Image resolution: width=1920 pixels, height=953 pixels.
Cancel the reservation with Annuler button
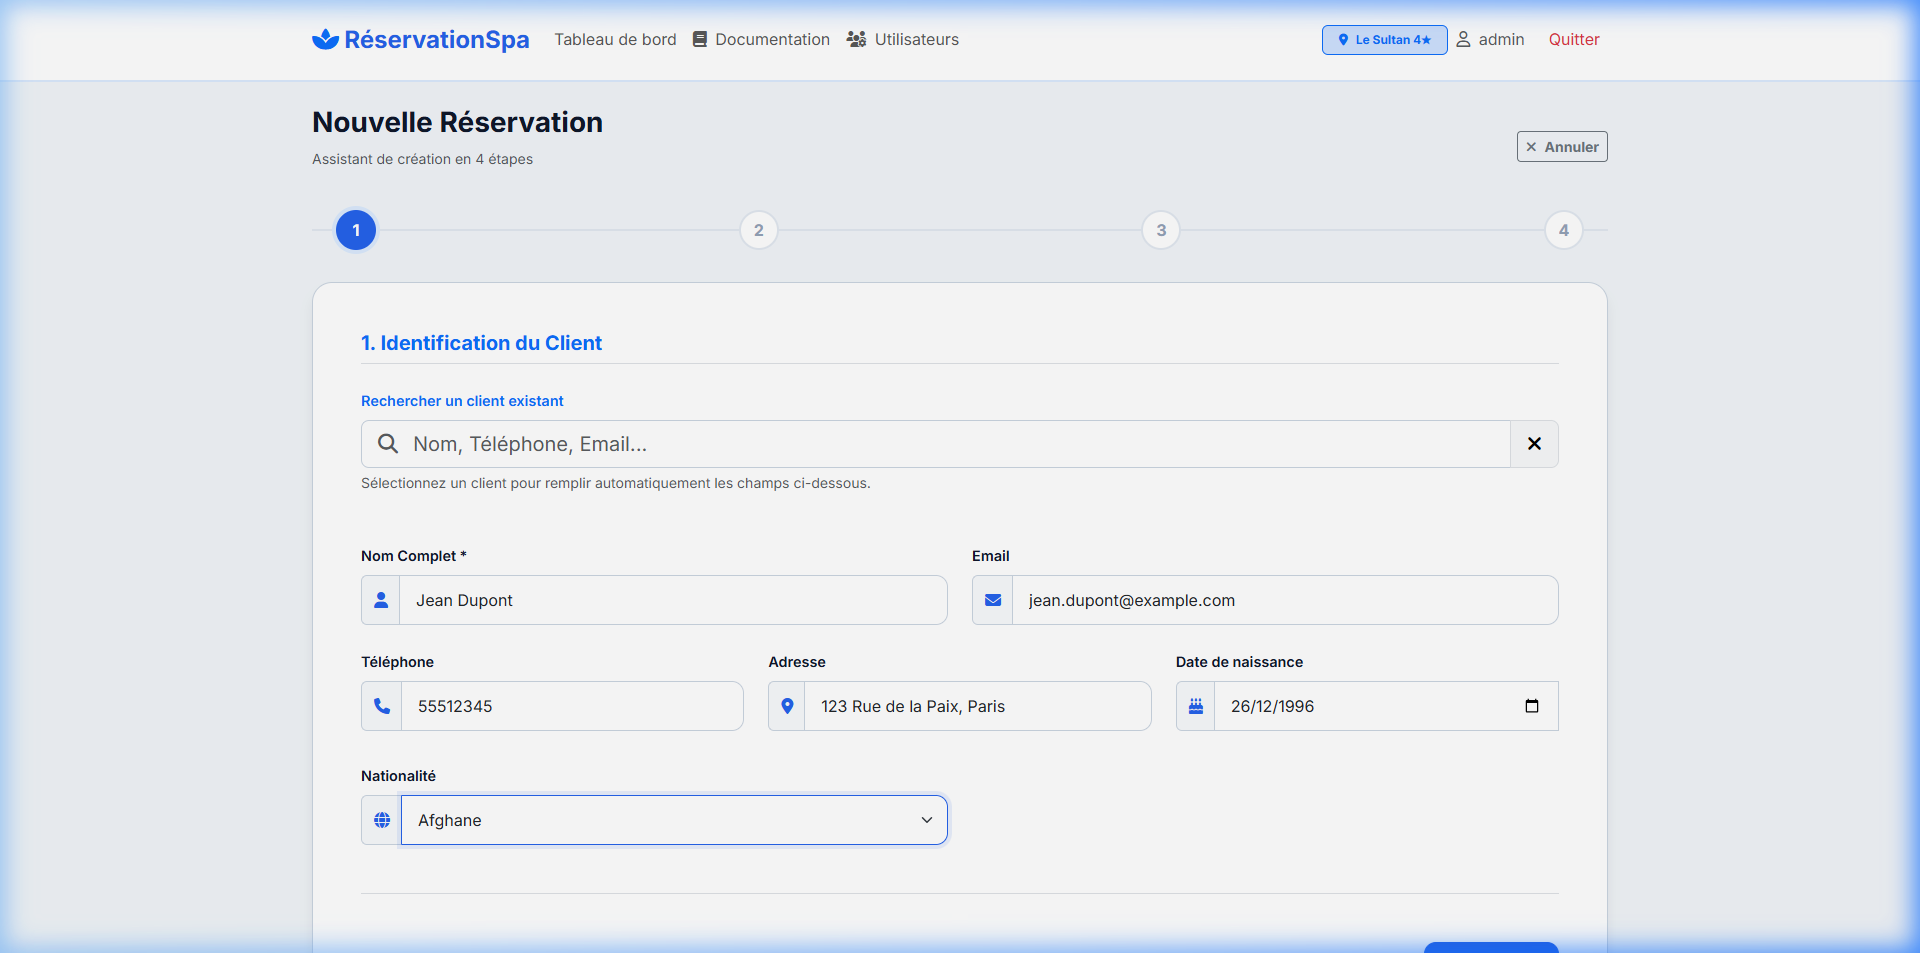tap(1562, 147)
